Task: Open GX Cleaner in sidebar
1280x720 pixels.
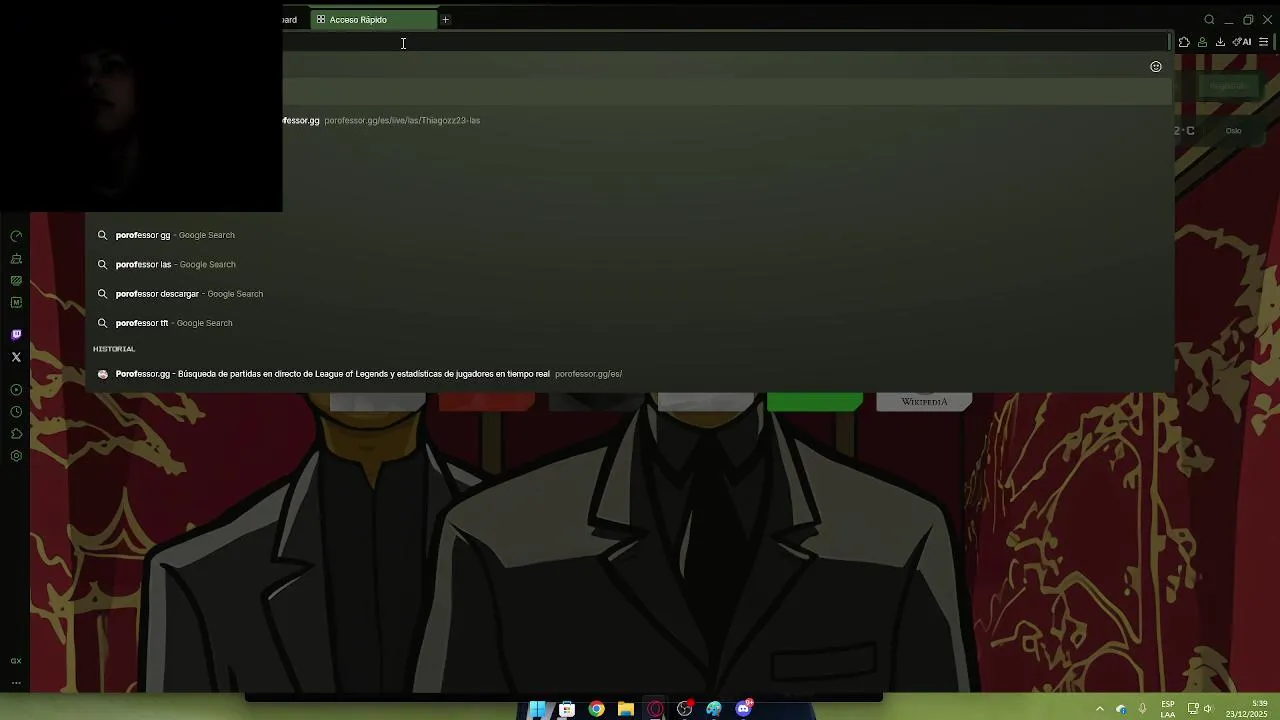Action: [16, 258]
